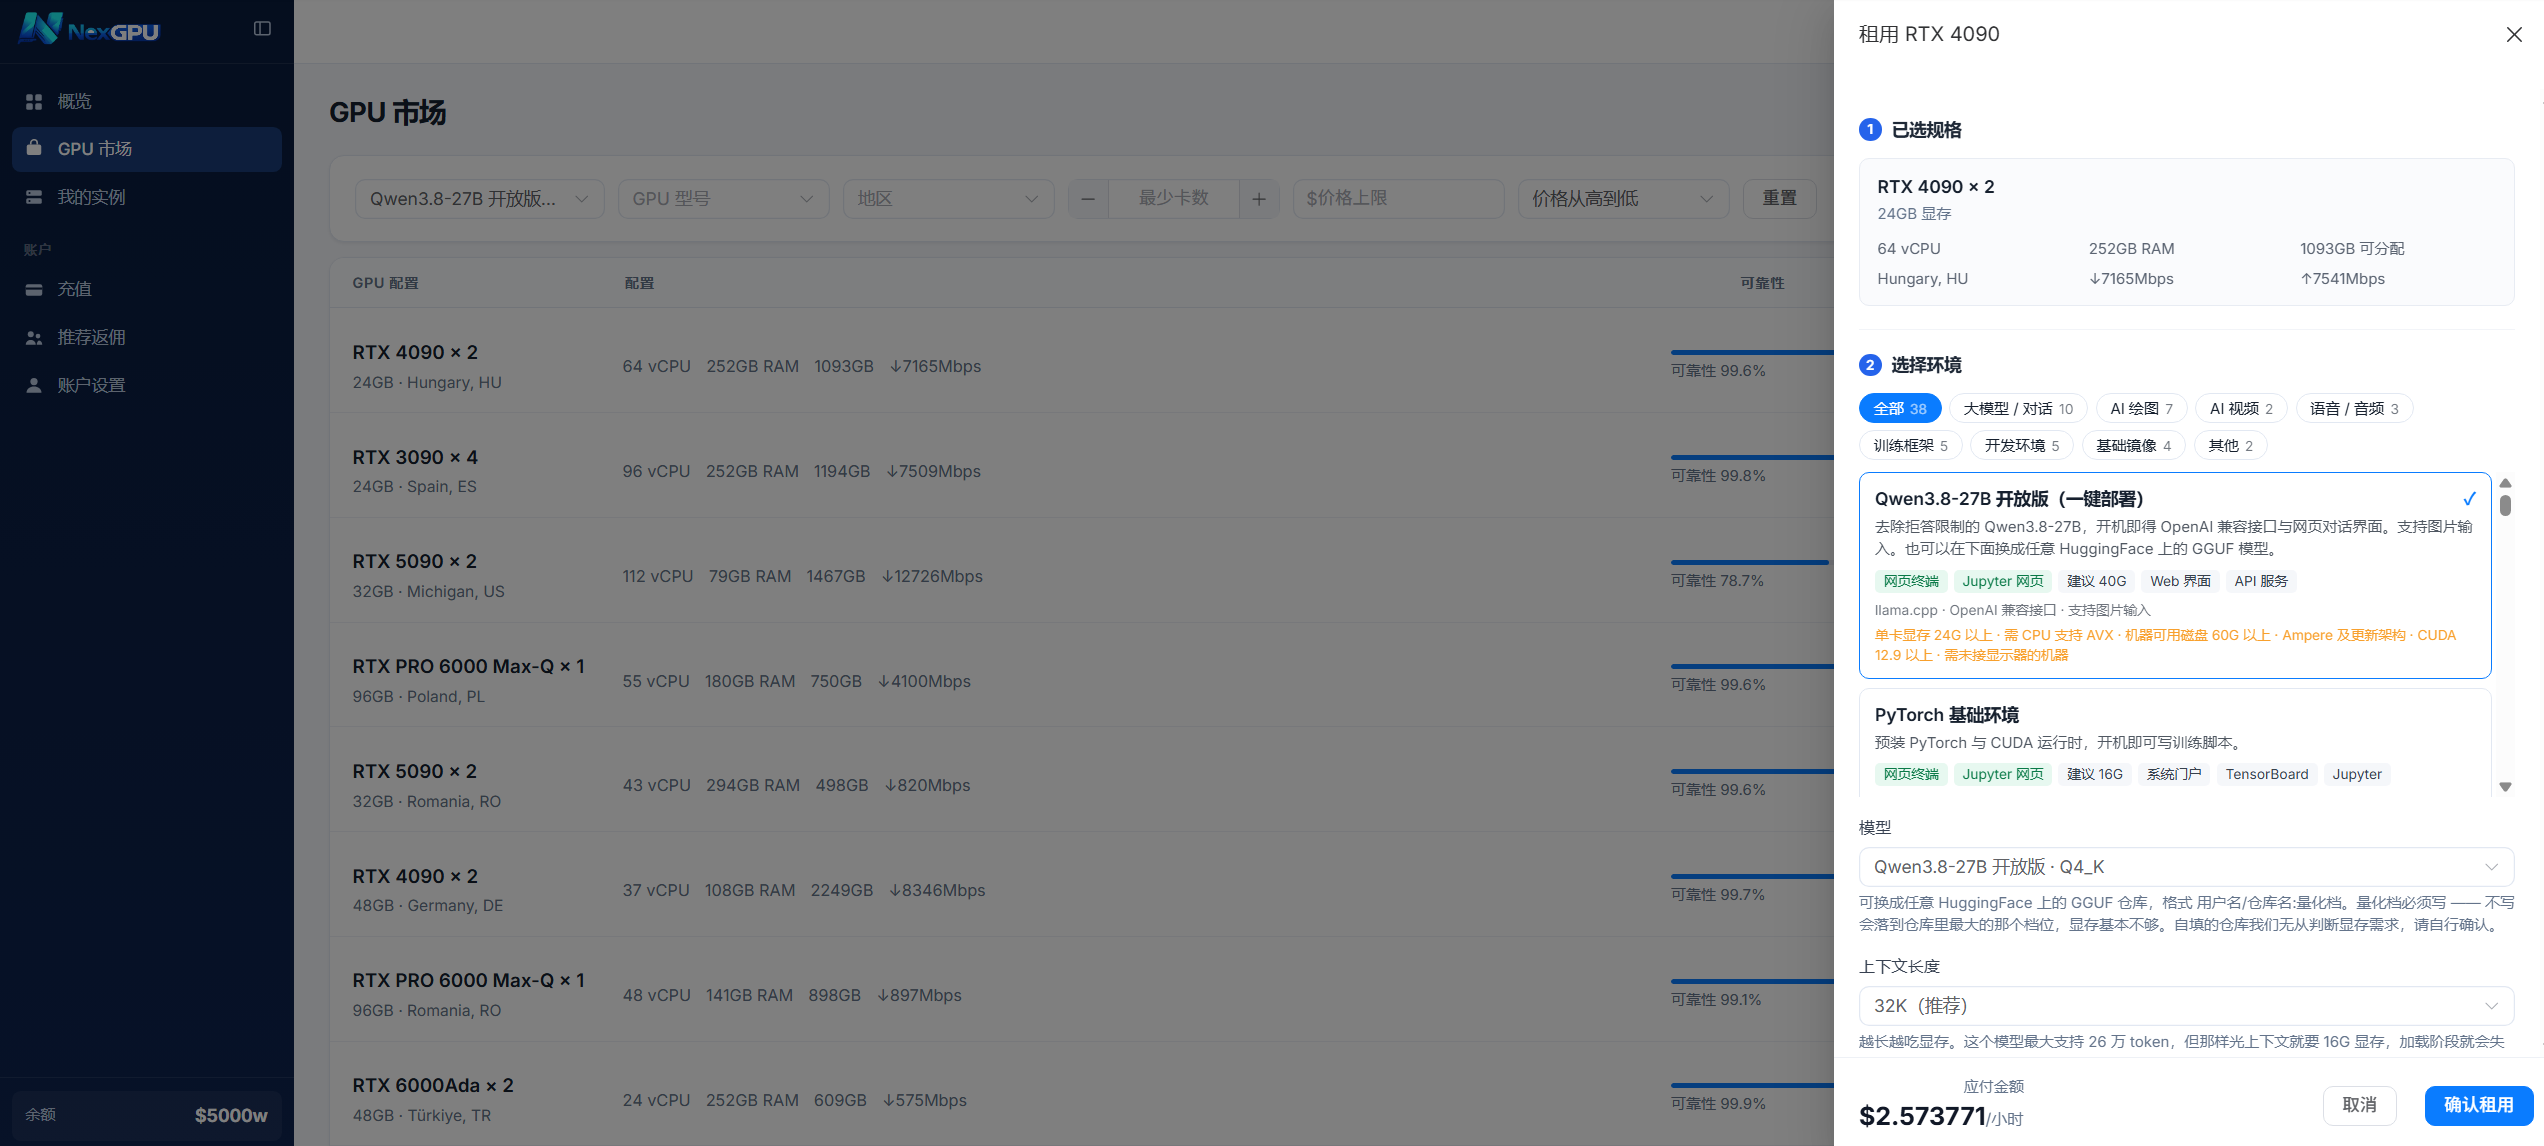Close the 租用 RTX 4090 drawer
This screenshot has height=1146, width=2544.
(x=2513, y=34)
